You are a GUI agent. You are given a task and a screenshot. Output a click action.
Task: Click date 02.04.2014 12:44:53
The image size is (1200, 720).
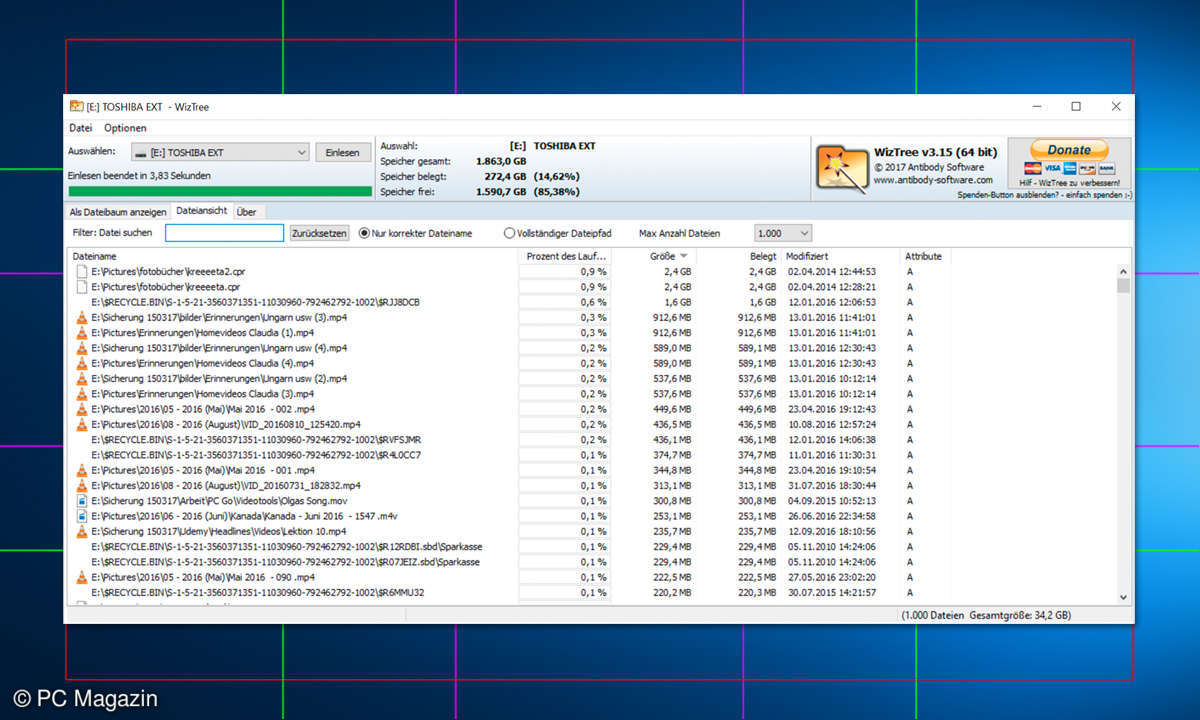(831, 271)
